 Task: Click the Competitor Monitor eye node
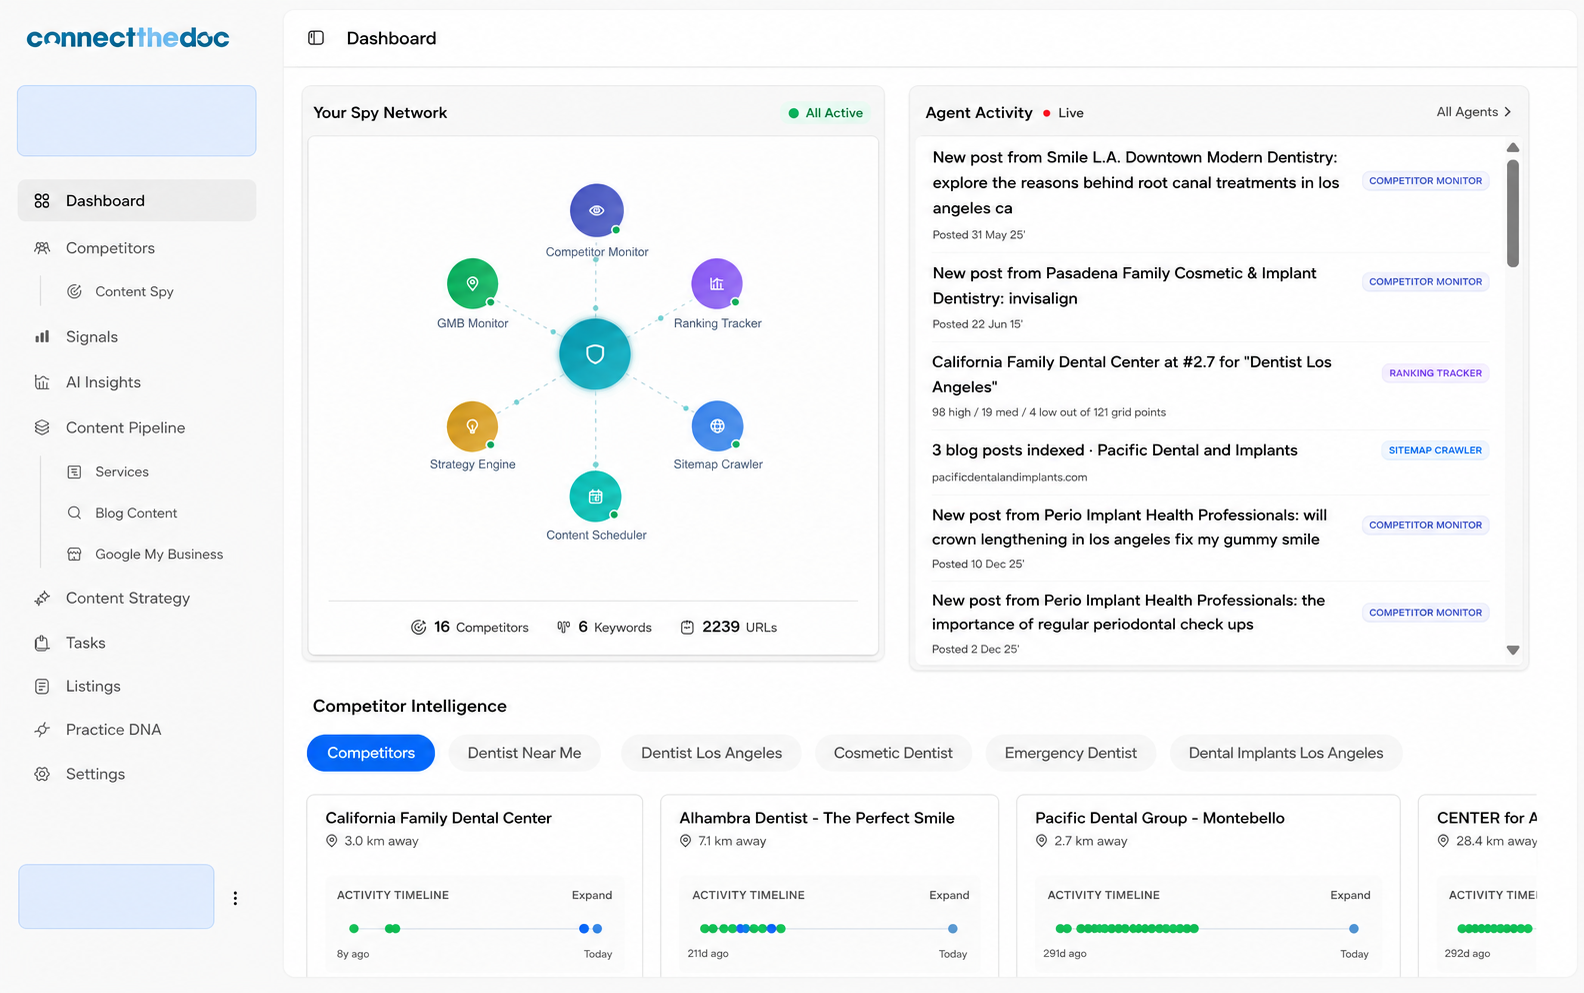597,210
